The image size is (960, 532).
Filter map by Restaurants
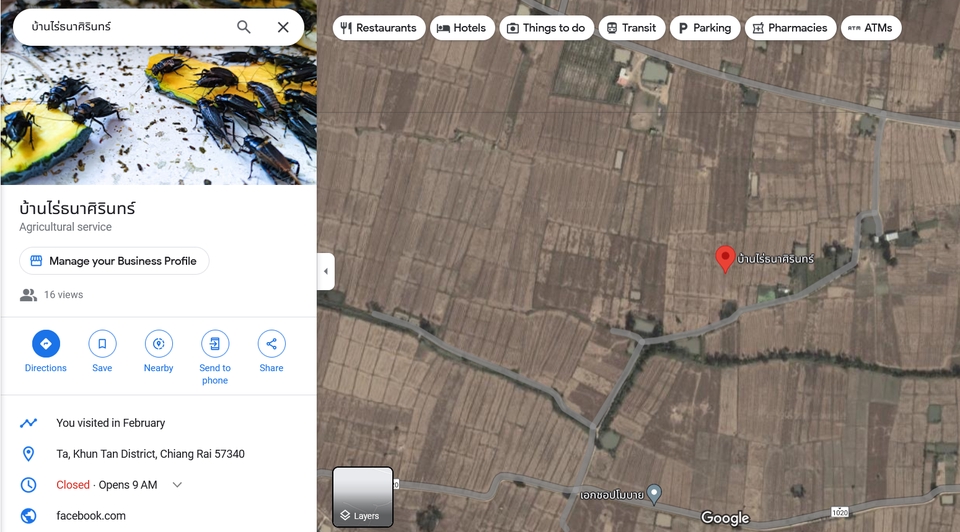click(379, 28)
